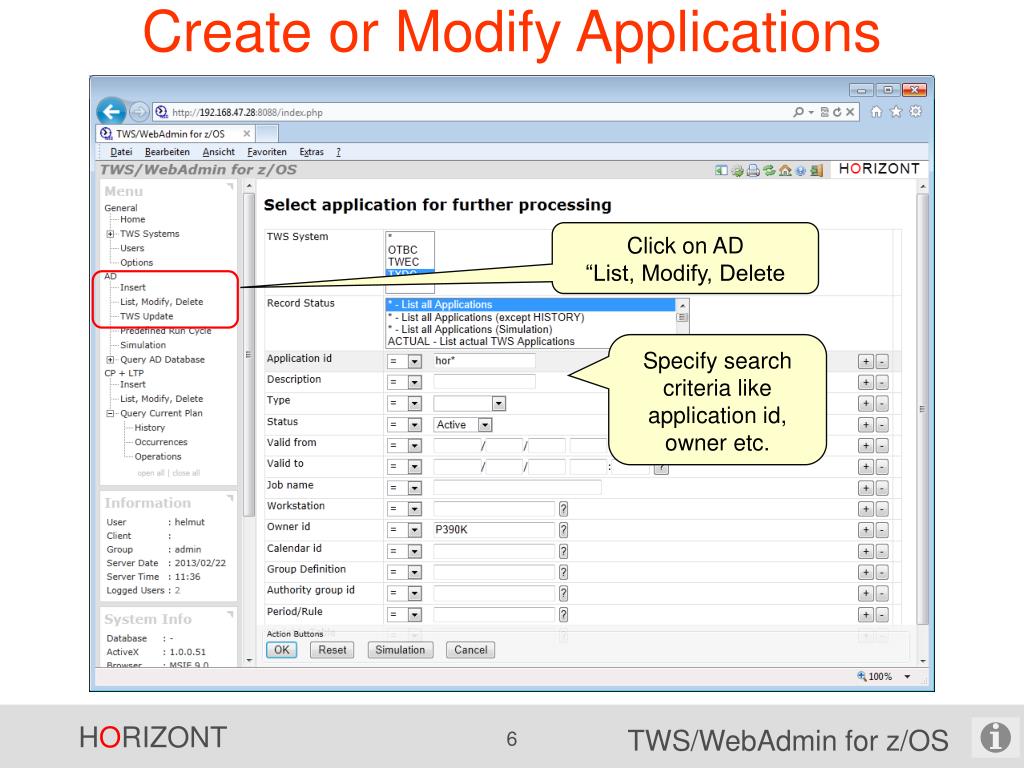The height and width of the screenshot is (768, 1024).
Task: Go back with the browser back arrow
Action: [x=112, y=112]
